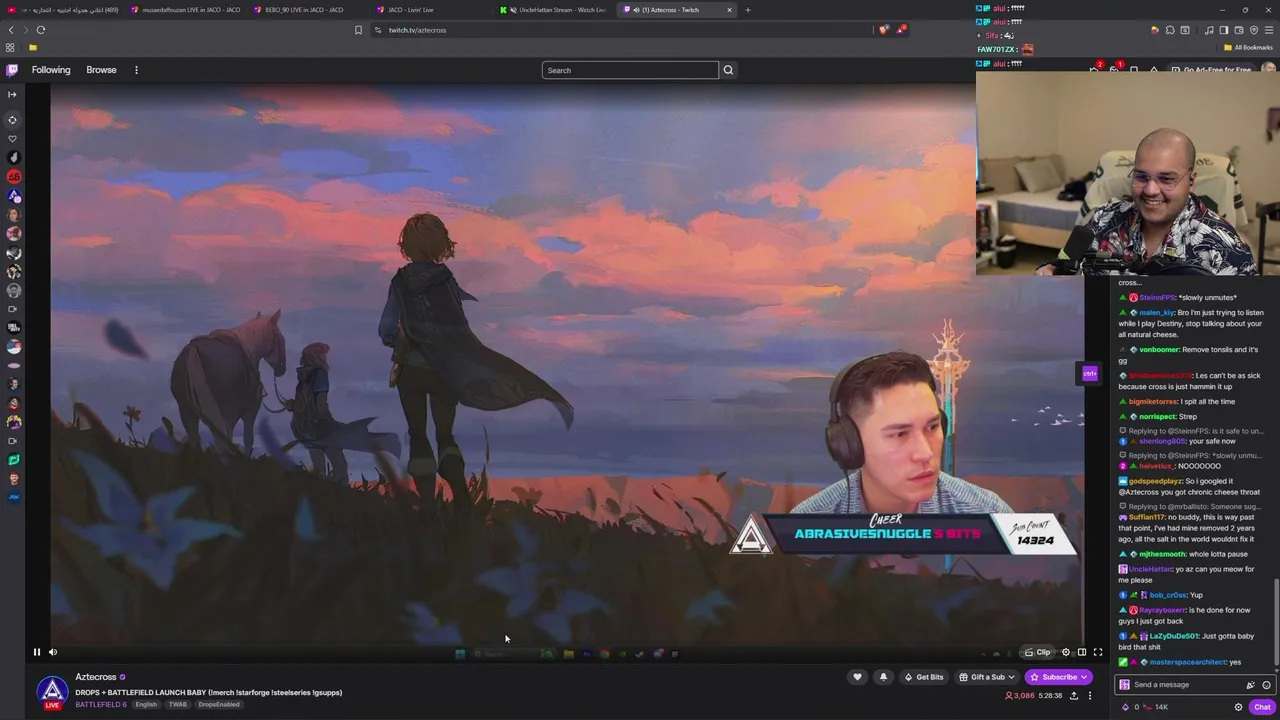Image resolution: width=1280 pixels, height=720 pixels.
Task: Open followed channels heart in sidebar
Action: click(x=13, y=139)
